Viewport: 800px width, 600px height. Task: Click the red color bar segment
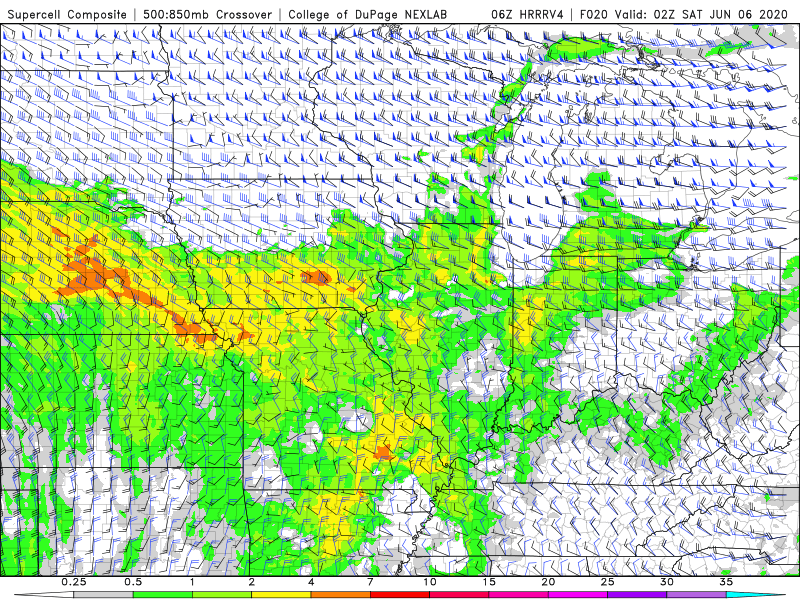pos(399,595)
